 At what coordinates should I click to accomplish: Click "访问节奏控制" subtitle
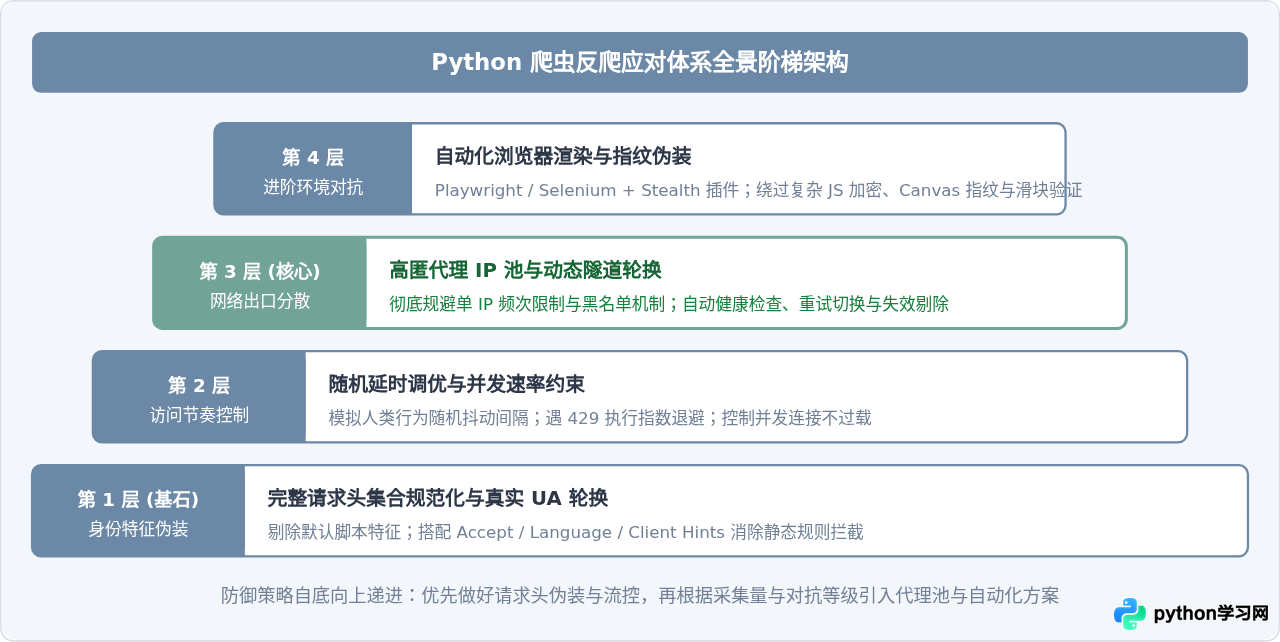(199, 415)
